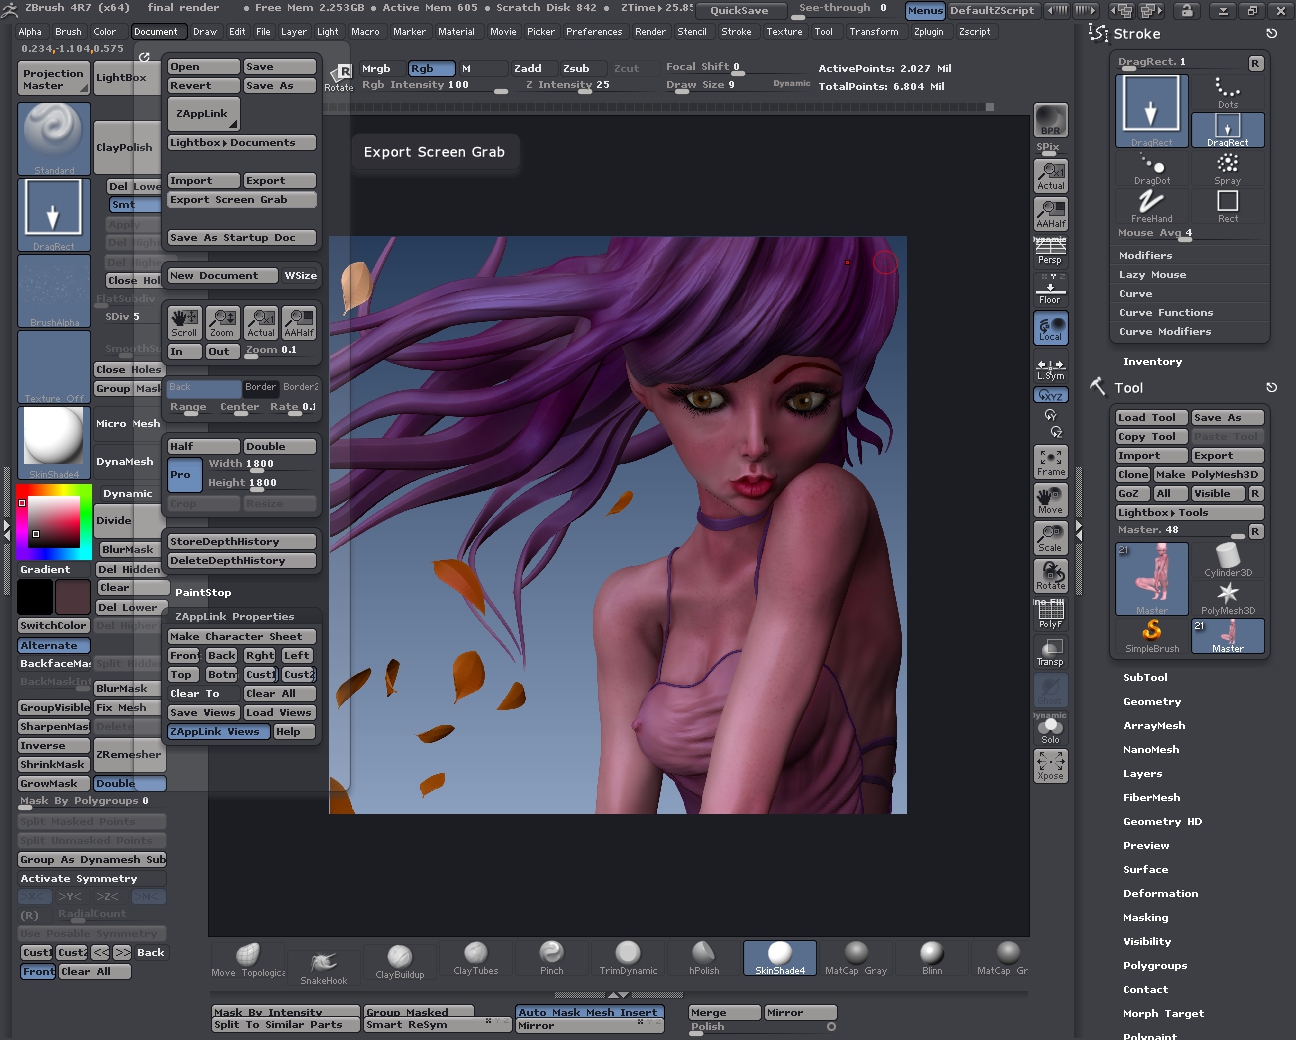Screen dimensions: 1296x1040
Task: Expand the Polygroups subpalette
Action: coord(1155,966)
